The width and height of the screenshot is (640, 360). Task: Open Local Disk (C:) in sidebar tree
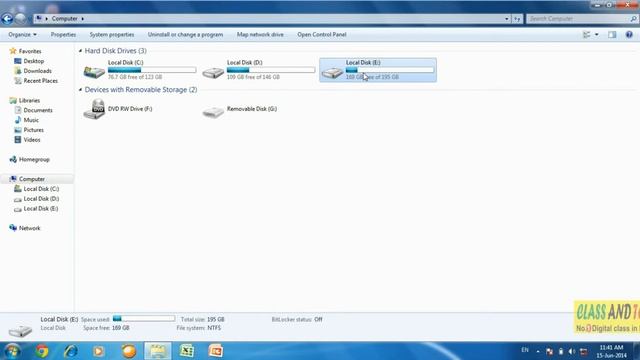pyautogui.click(x=41, y=189)
